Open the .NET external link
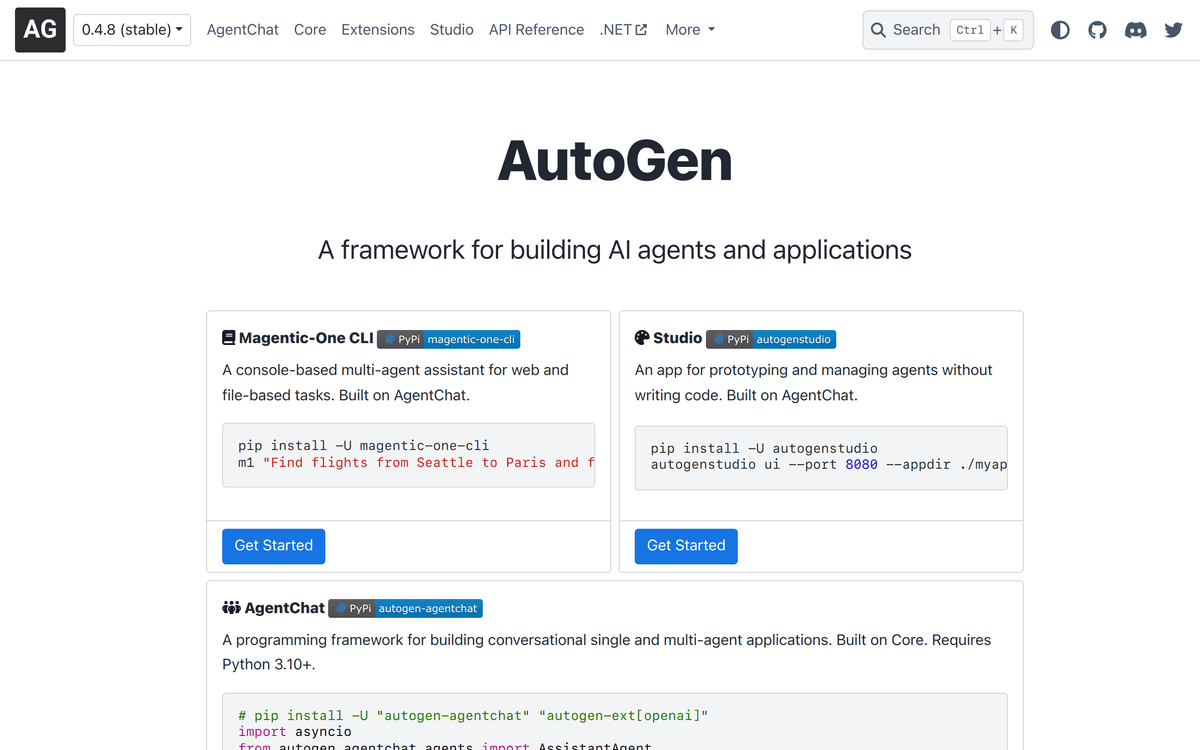The width and height of the screenshot is (1200, 750). [622, 29]
